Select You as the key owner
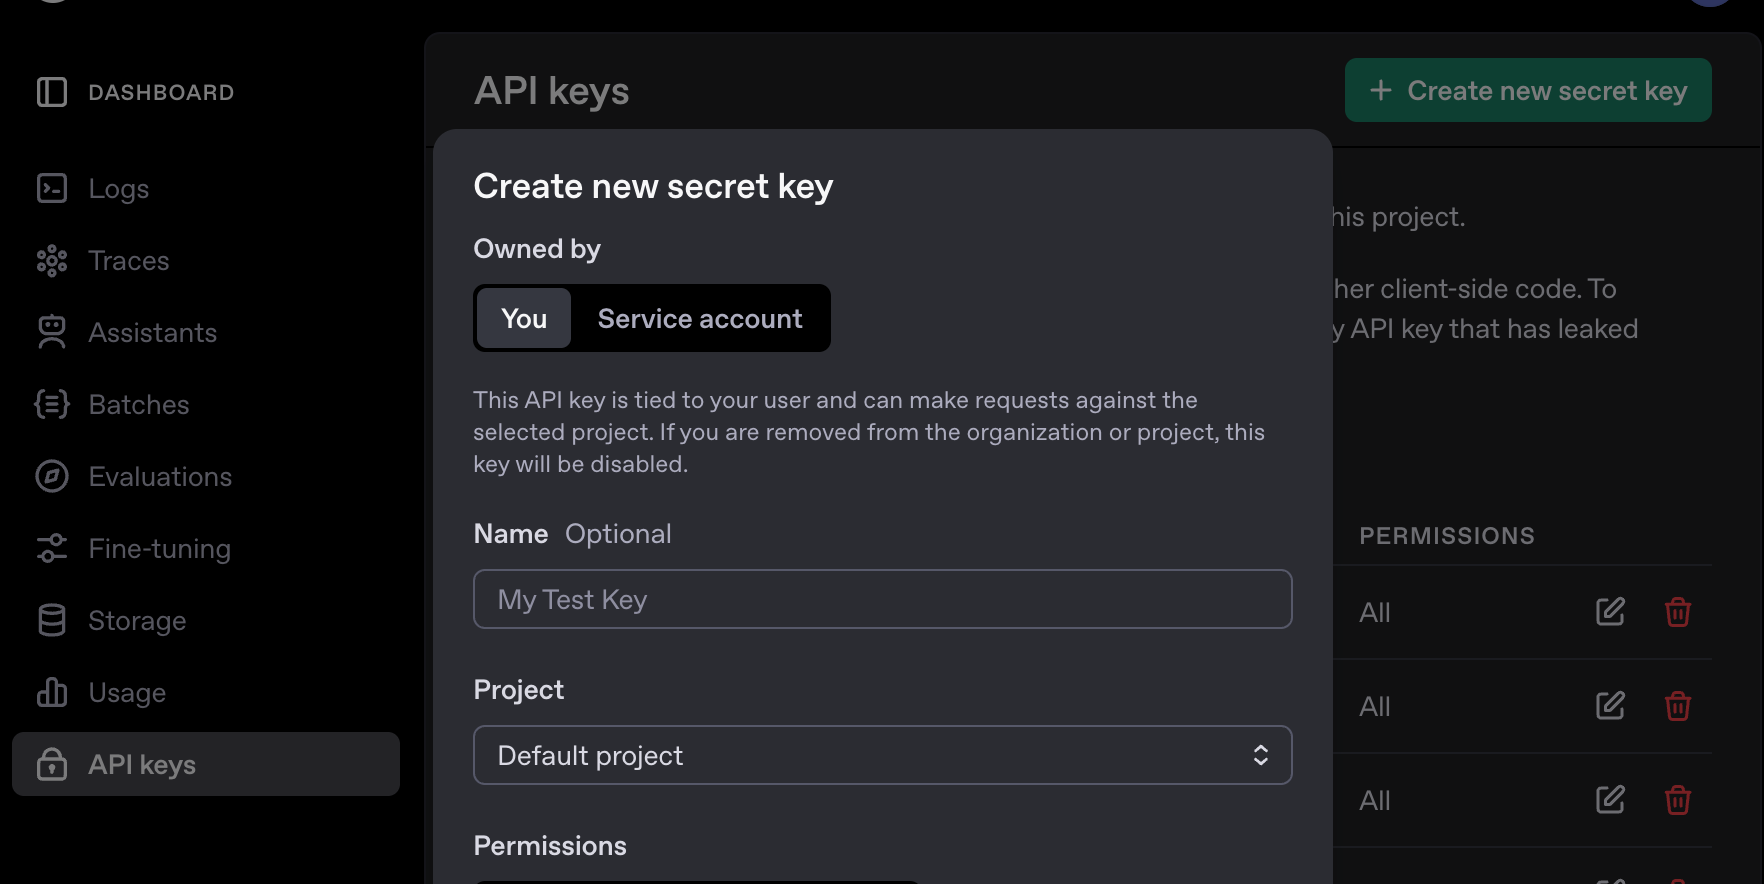1764x884 pixels. click(523, 318)
